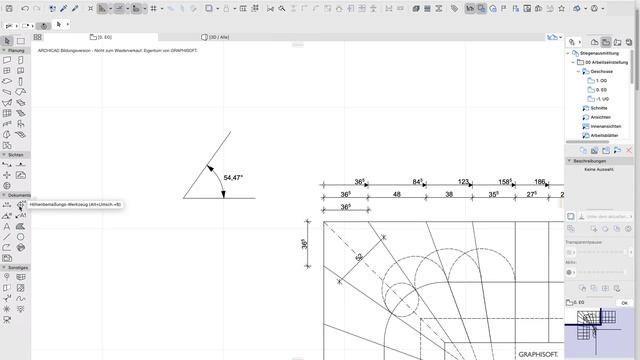Viewport: 640px width, 360px height.
Task: Collapse the Sonstiges toolbox section
Action: click(4, 267)
